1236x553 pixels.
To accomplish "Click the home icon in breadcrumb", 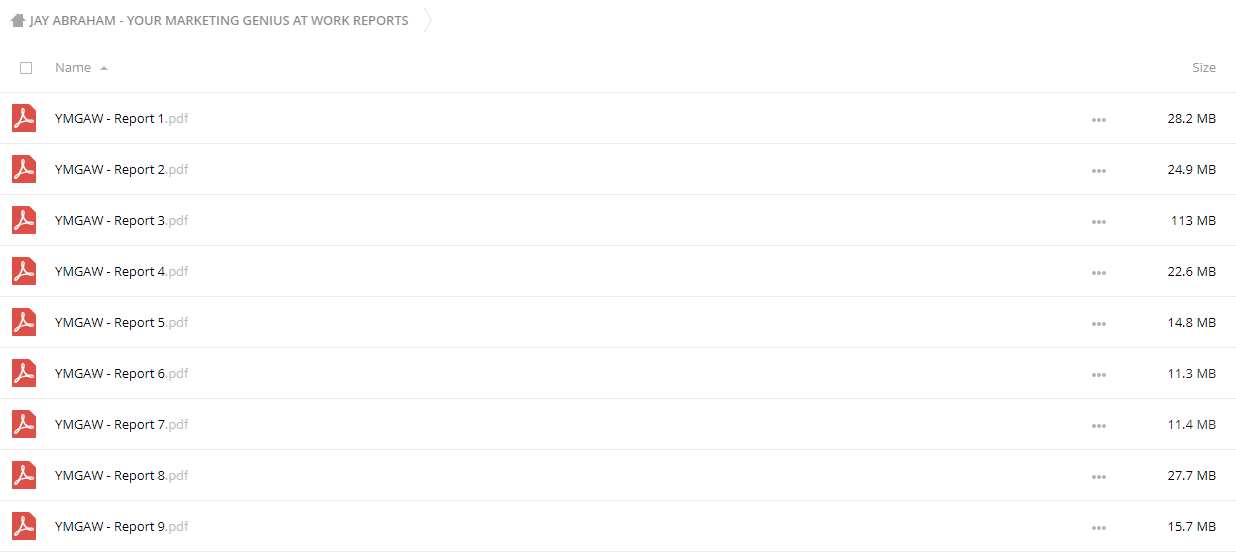I will pos(17,20).
